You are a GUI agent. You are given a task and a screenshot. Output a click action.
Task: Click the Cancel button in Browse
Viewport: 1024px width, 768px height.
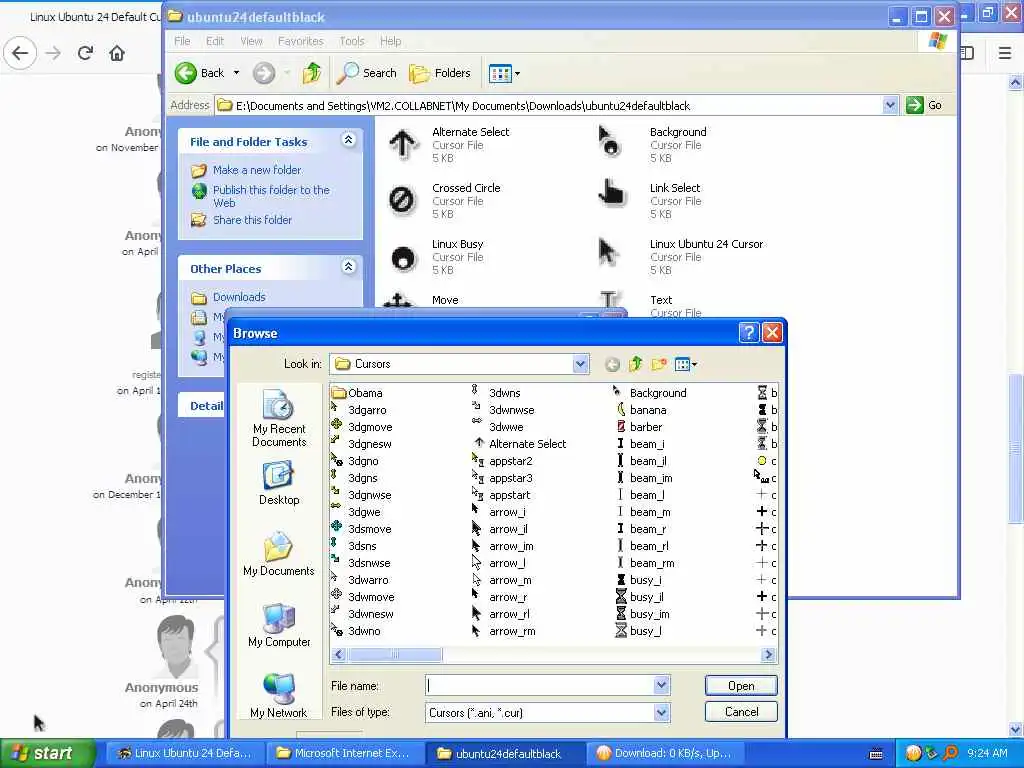tap(741, 712)
